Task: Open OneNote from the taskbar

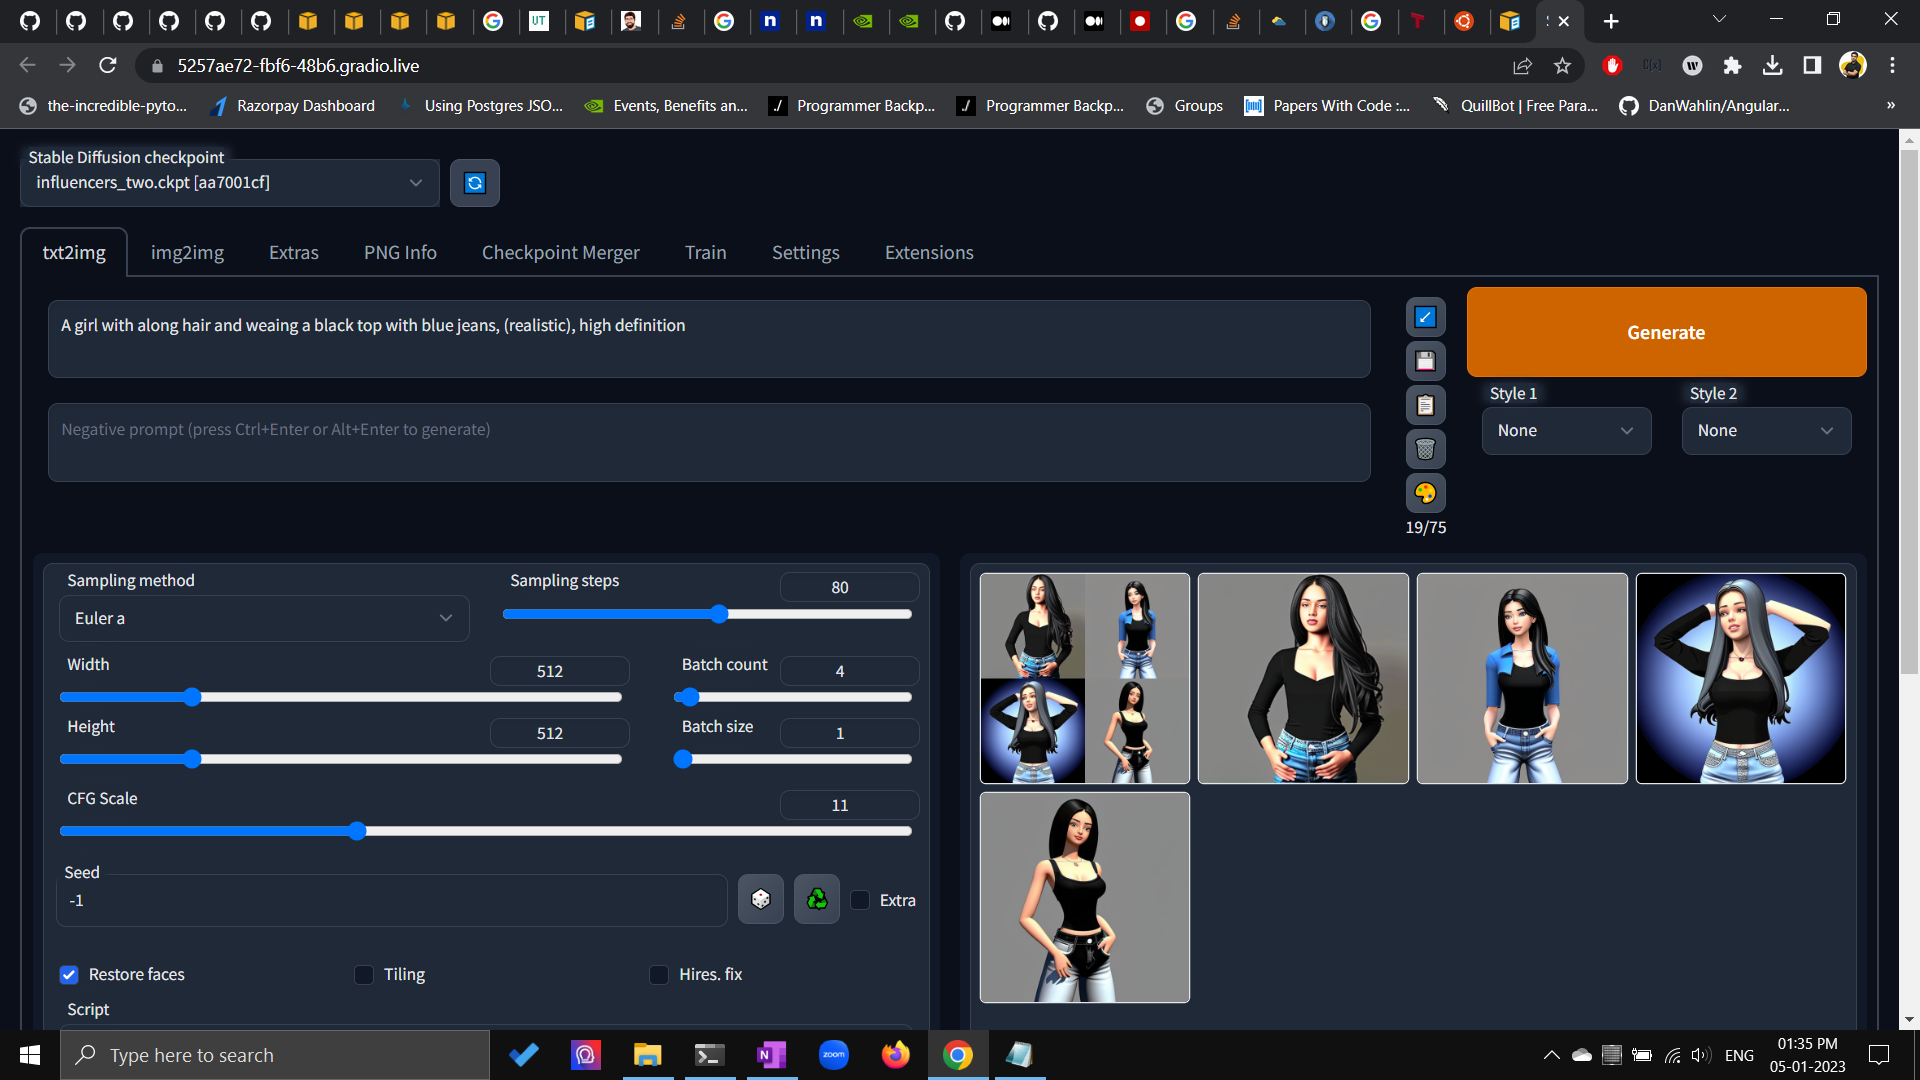Action: (x=771, y=1055)
